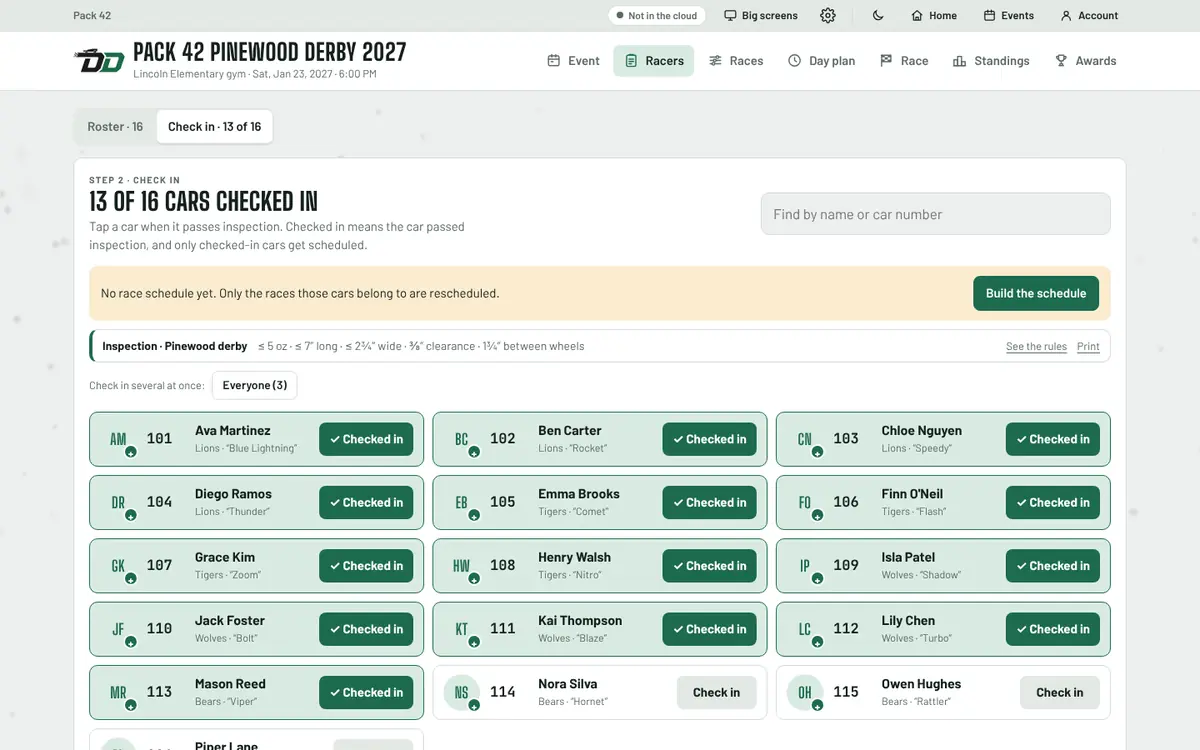Viewport: 1200px width, 750px height.
Task: Check in Nora Silva's car
Action: point(716,692)
